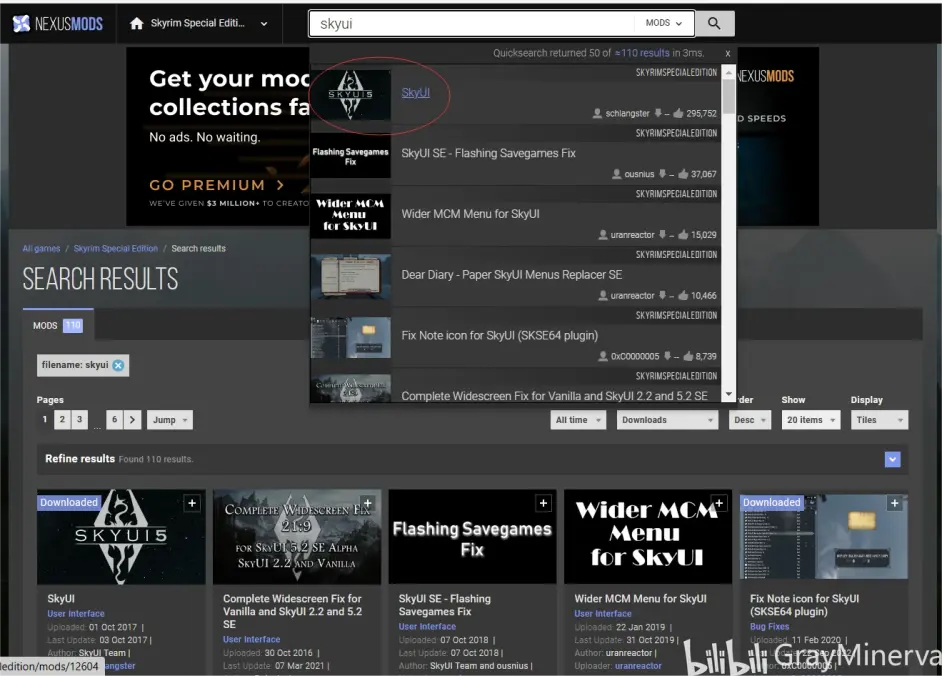Expand the Refine results panel
The width and height of the screenshot is (942, 676).
click(892, 459)
